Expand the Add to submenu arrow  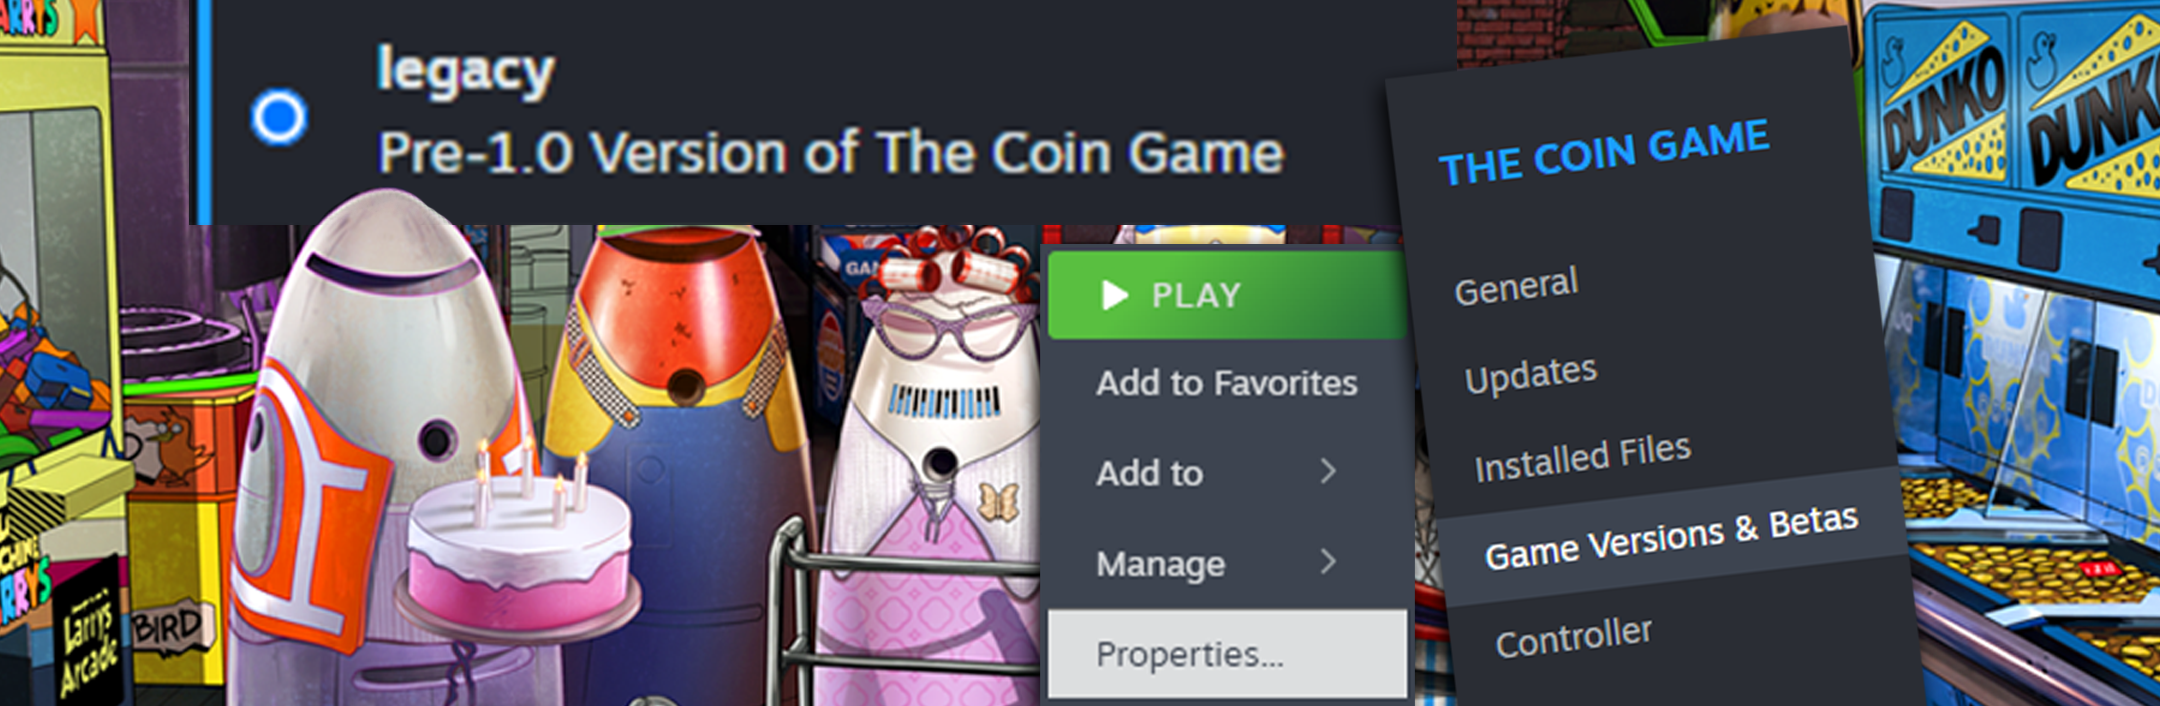point(1328,471)
